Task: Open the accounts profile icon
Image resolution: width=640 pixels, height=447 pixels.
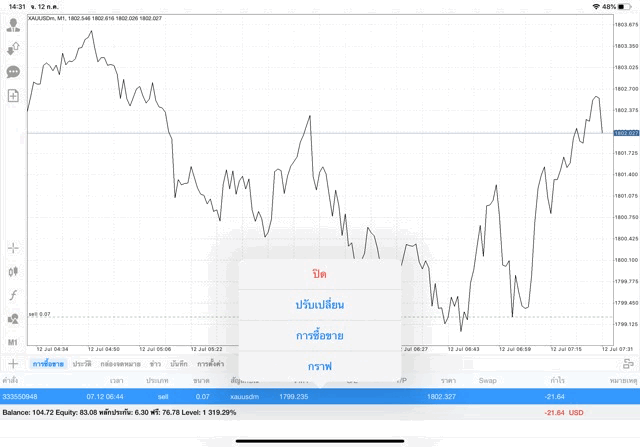Action: (14, 25)
